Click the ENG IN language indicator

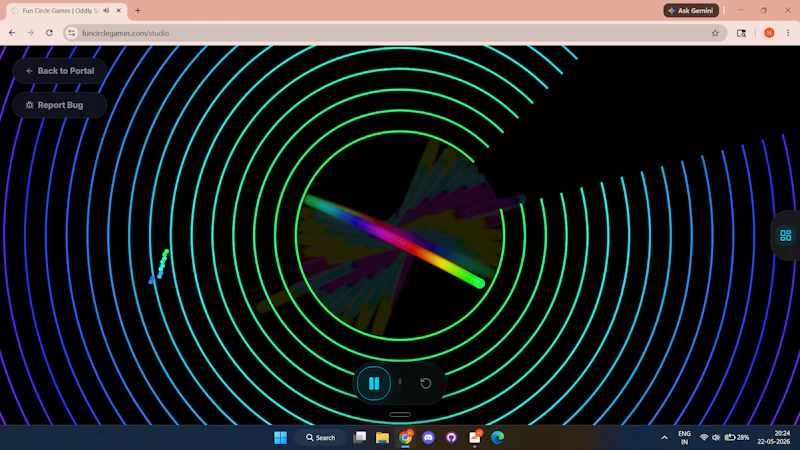click(x=684, y=438)
